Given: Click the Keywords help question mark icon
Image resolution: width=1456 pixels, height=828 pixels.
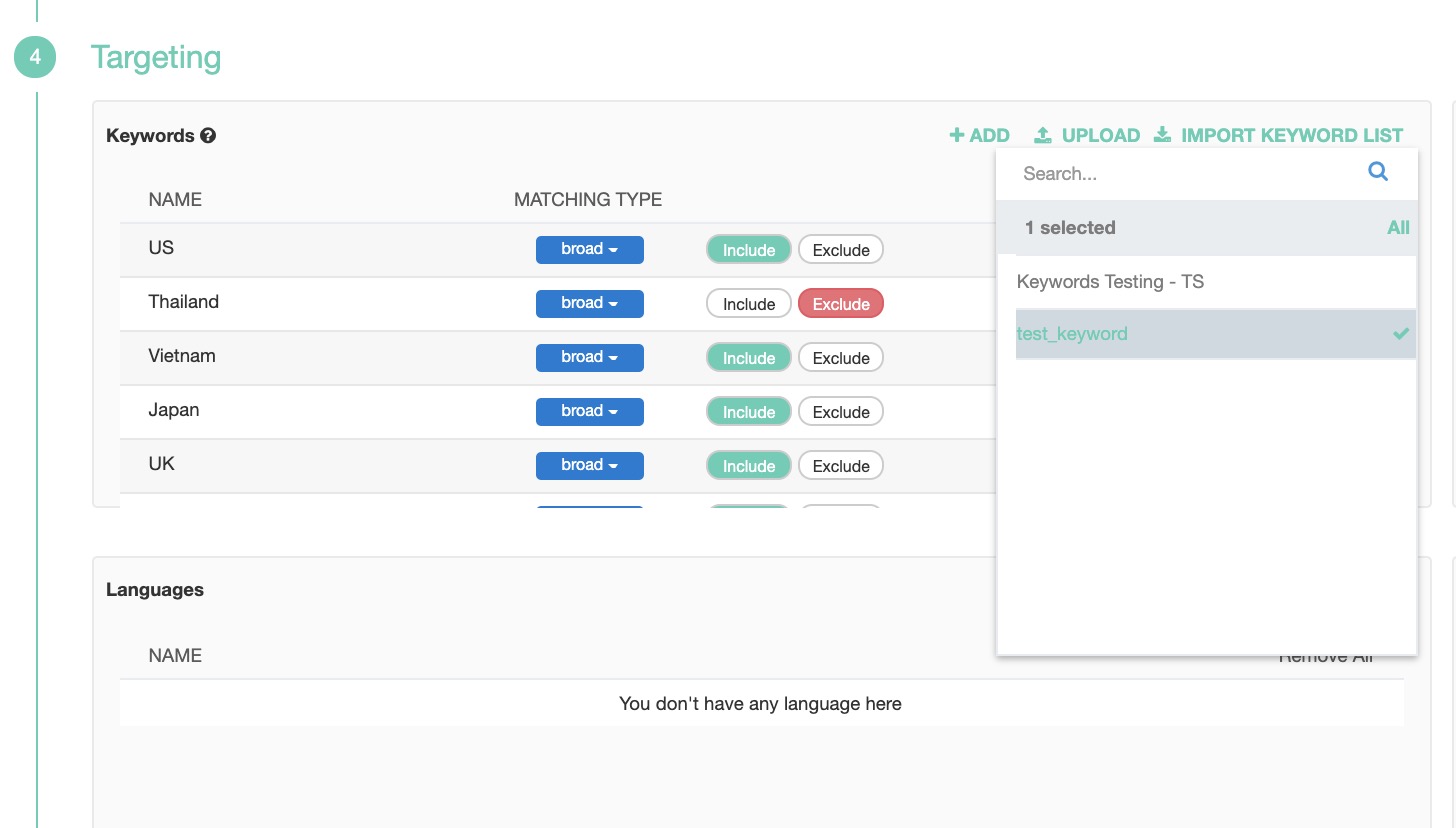Looking at the screenshot, I should 208,136.
